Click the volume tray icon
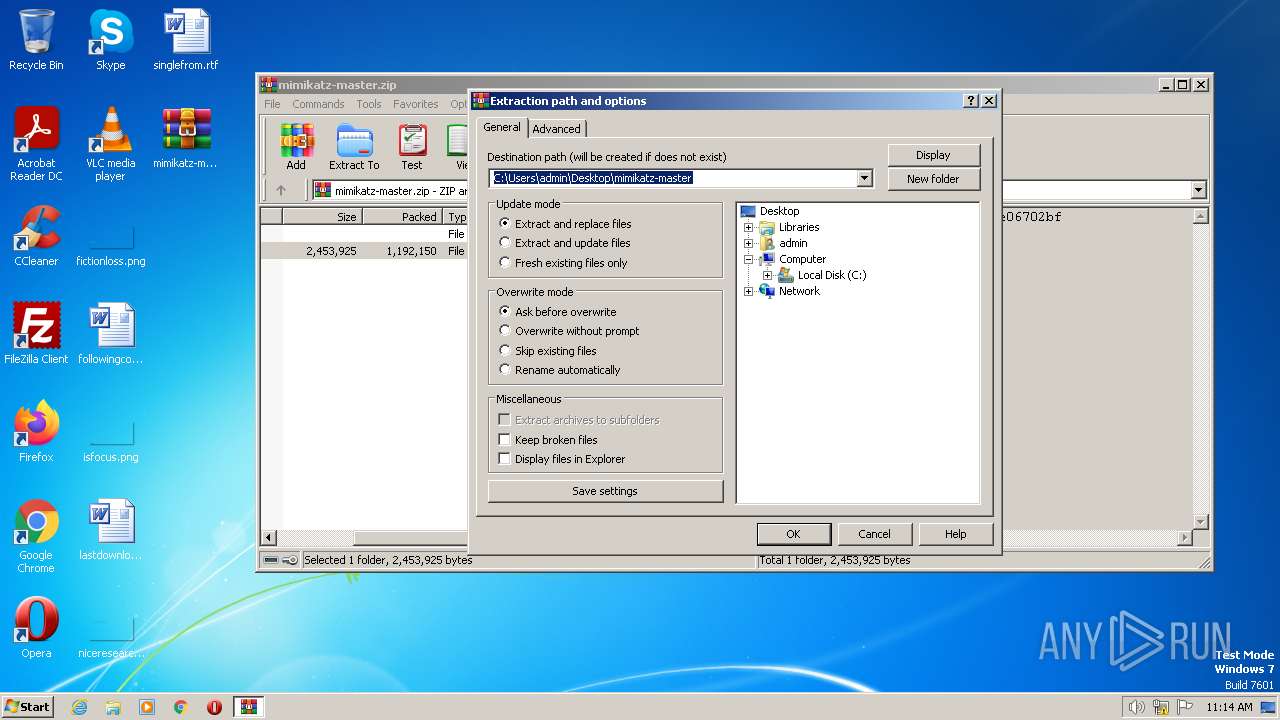The width and height of the screenshot is (1280, 720). point(1136,707)
